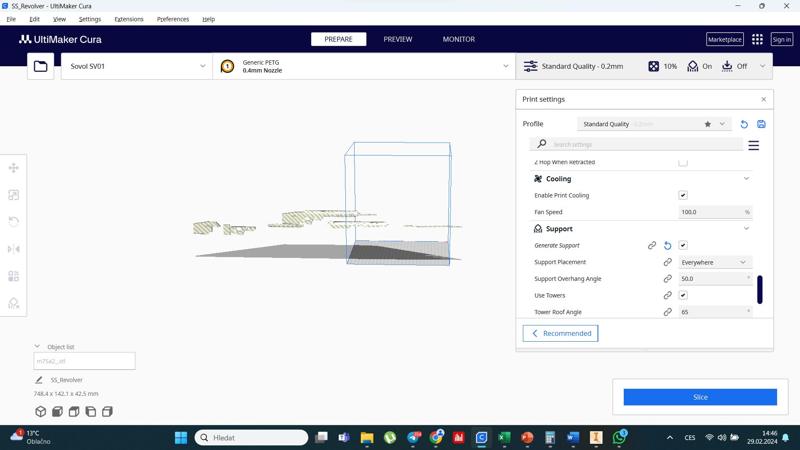This screenshot has height=450, width=800.
Task: Open the Standard Quality profile dropdown
Action: tap(654, 124)
